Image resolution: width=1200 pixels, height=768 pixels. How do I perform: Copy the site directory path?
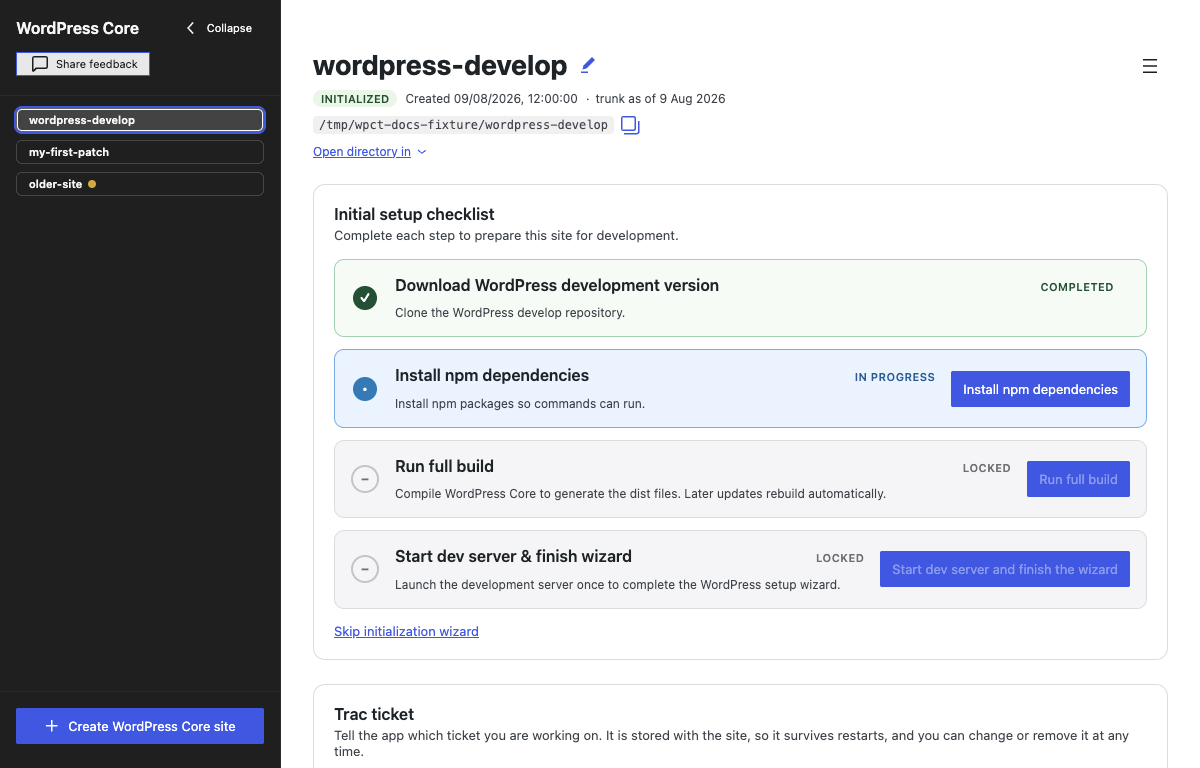point(630,125)
